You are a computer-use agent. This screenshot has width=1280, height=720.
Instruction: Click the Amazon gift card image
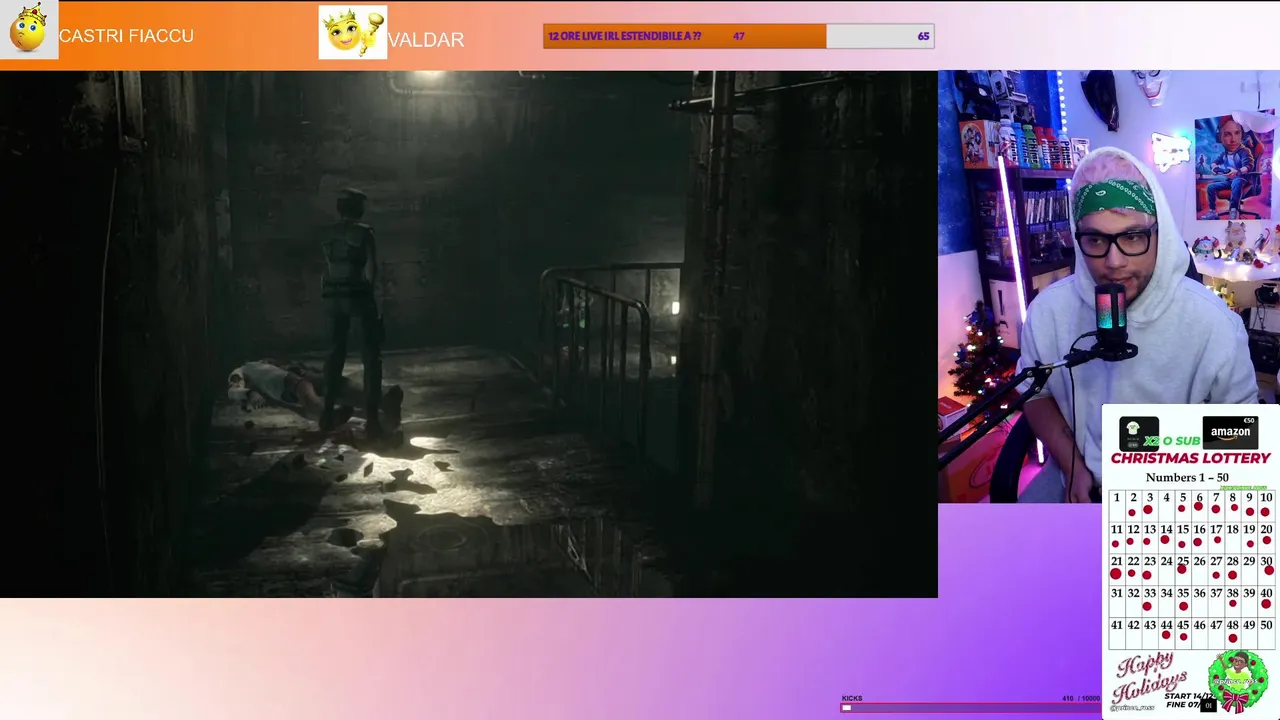(1230, 432)
